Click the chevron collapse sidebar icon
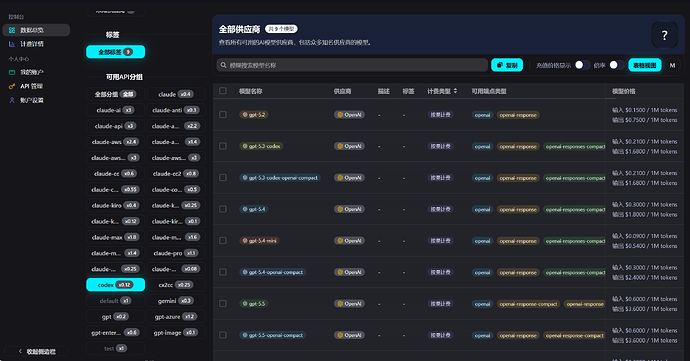Image resolution: width=690 pixels, height=361 pixels. point(20,351)
